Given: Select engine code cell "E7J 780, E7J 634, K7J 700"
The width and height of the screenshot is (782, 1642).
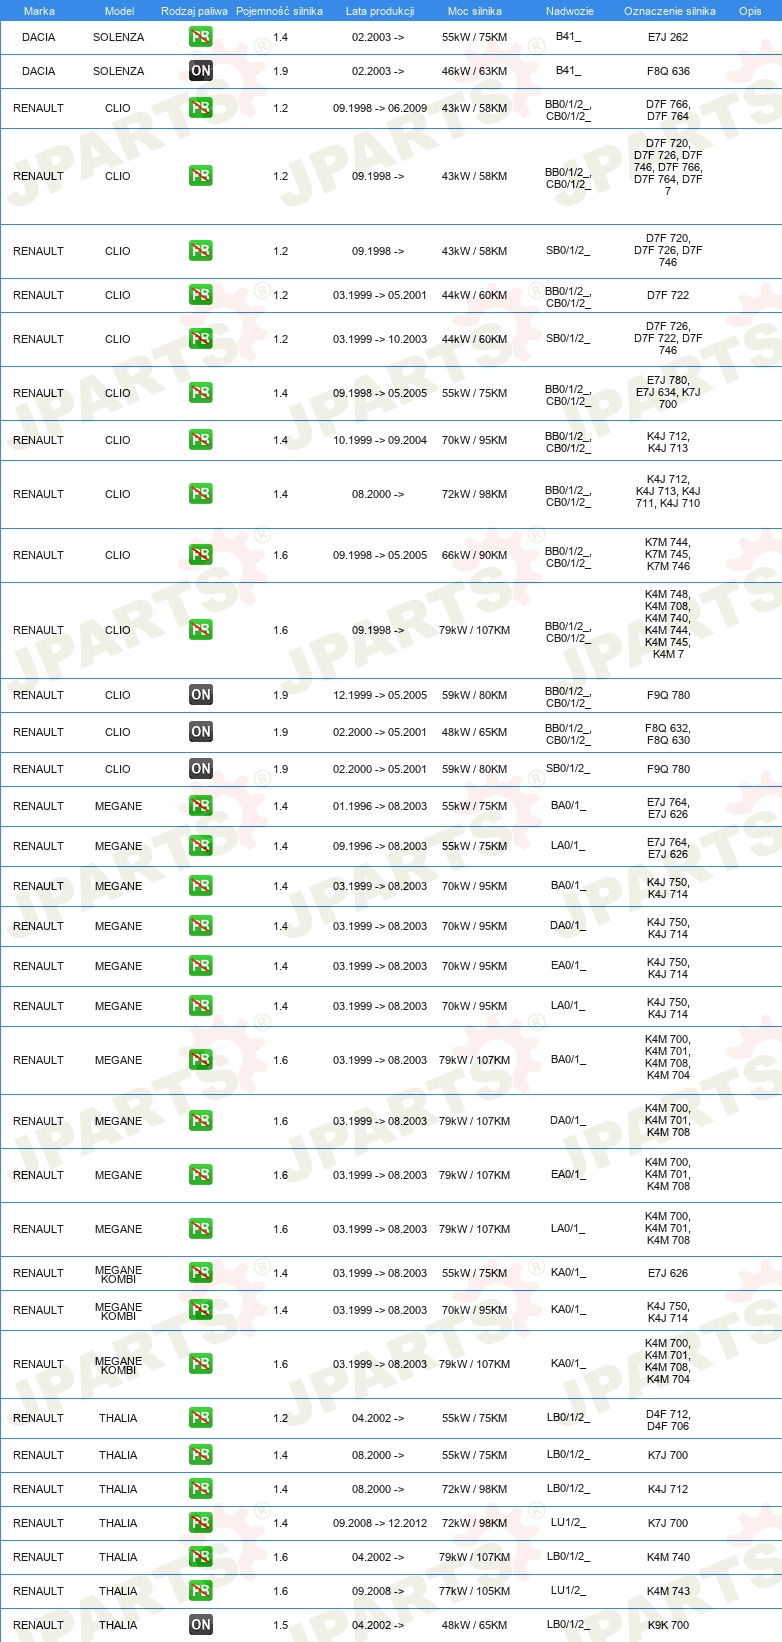Looking at the screenshot, I should coord(668,392).
